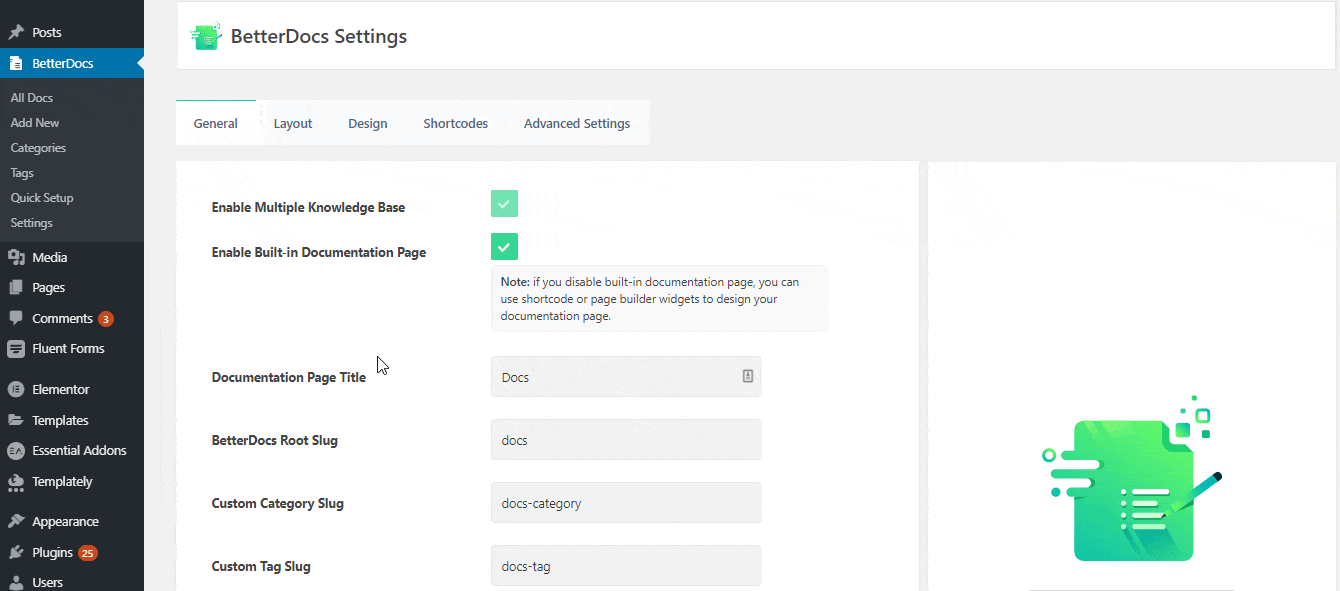Click the Comments speech bubble icon
Screen dimensions: 1340x591
click(x=16, y=318)
